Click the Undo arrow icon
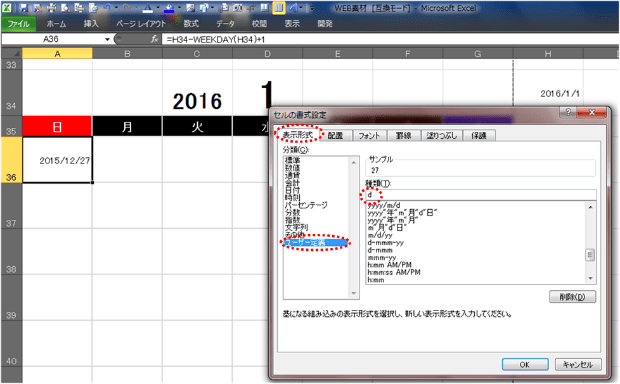 point(107,8)
